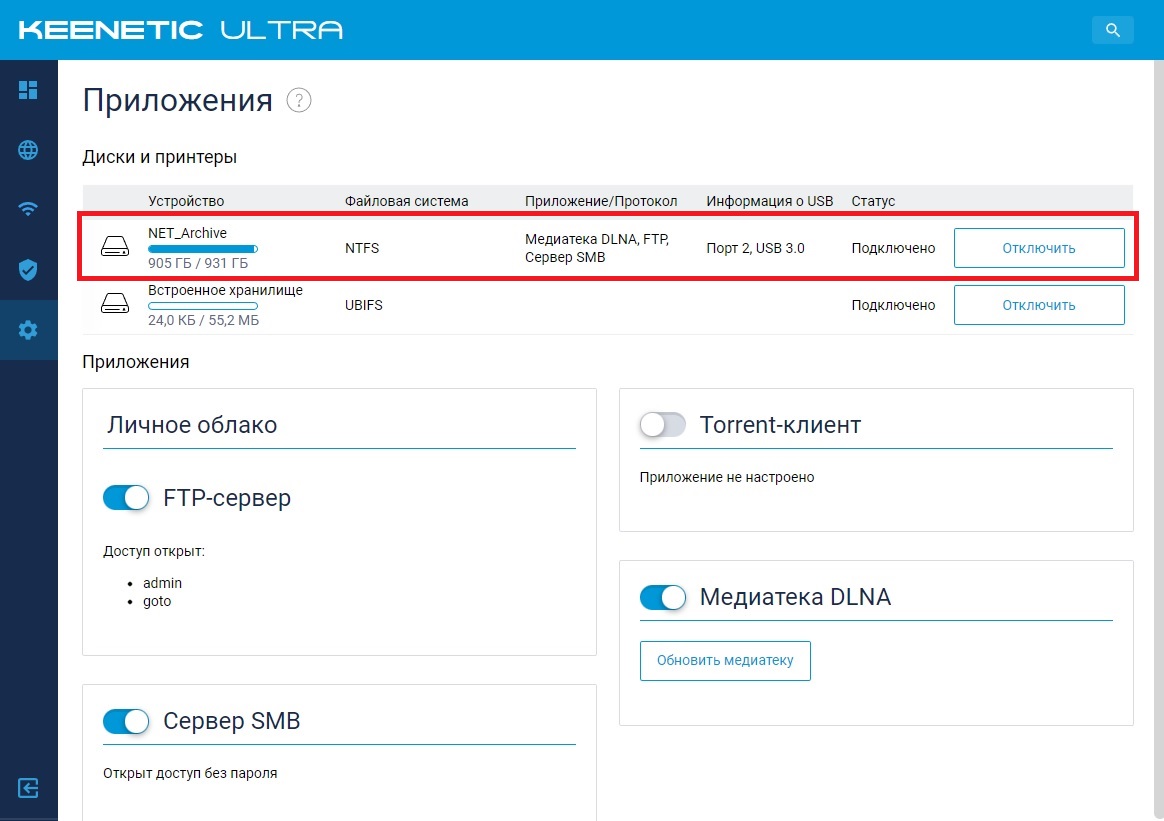Switch off the Сервер SMB toggle
This screenshot has width=1164, height=821.
[x=126, y=721]
